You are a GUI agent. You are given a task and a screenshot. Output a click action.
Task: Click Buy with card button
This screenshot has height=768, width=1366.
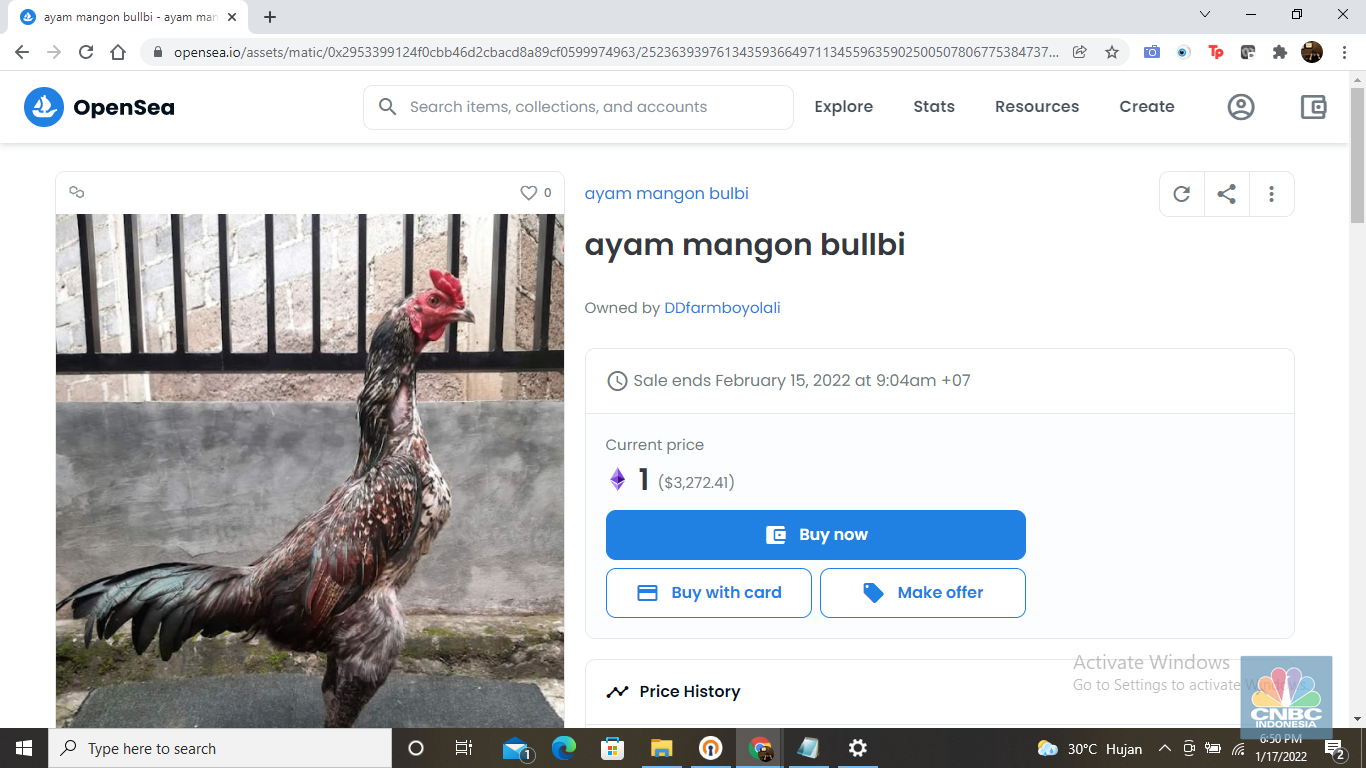709,593
